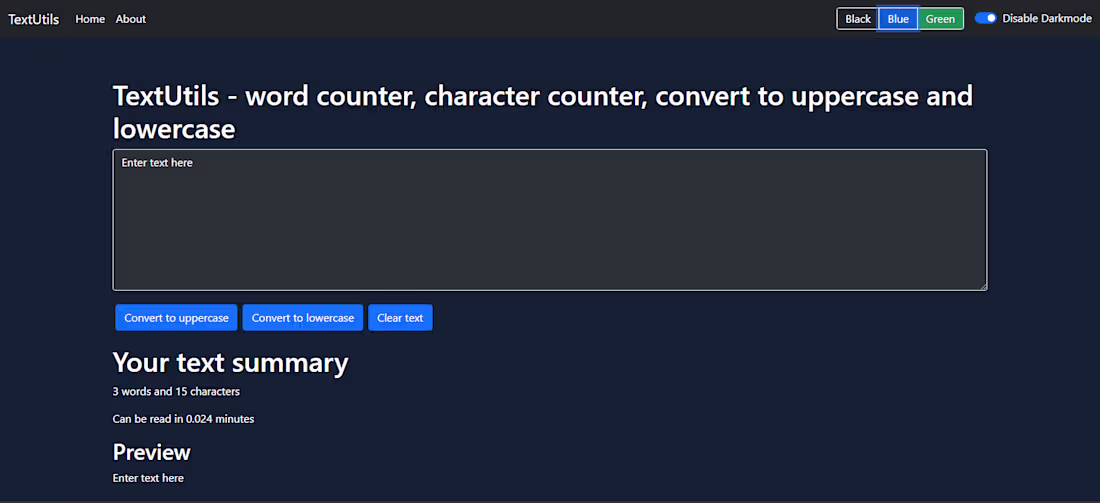This screenshot has height=503, width=1100.
Task: Click the TextUtils brand logo link
Action: 33,19
